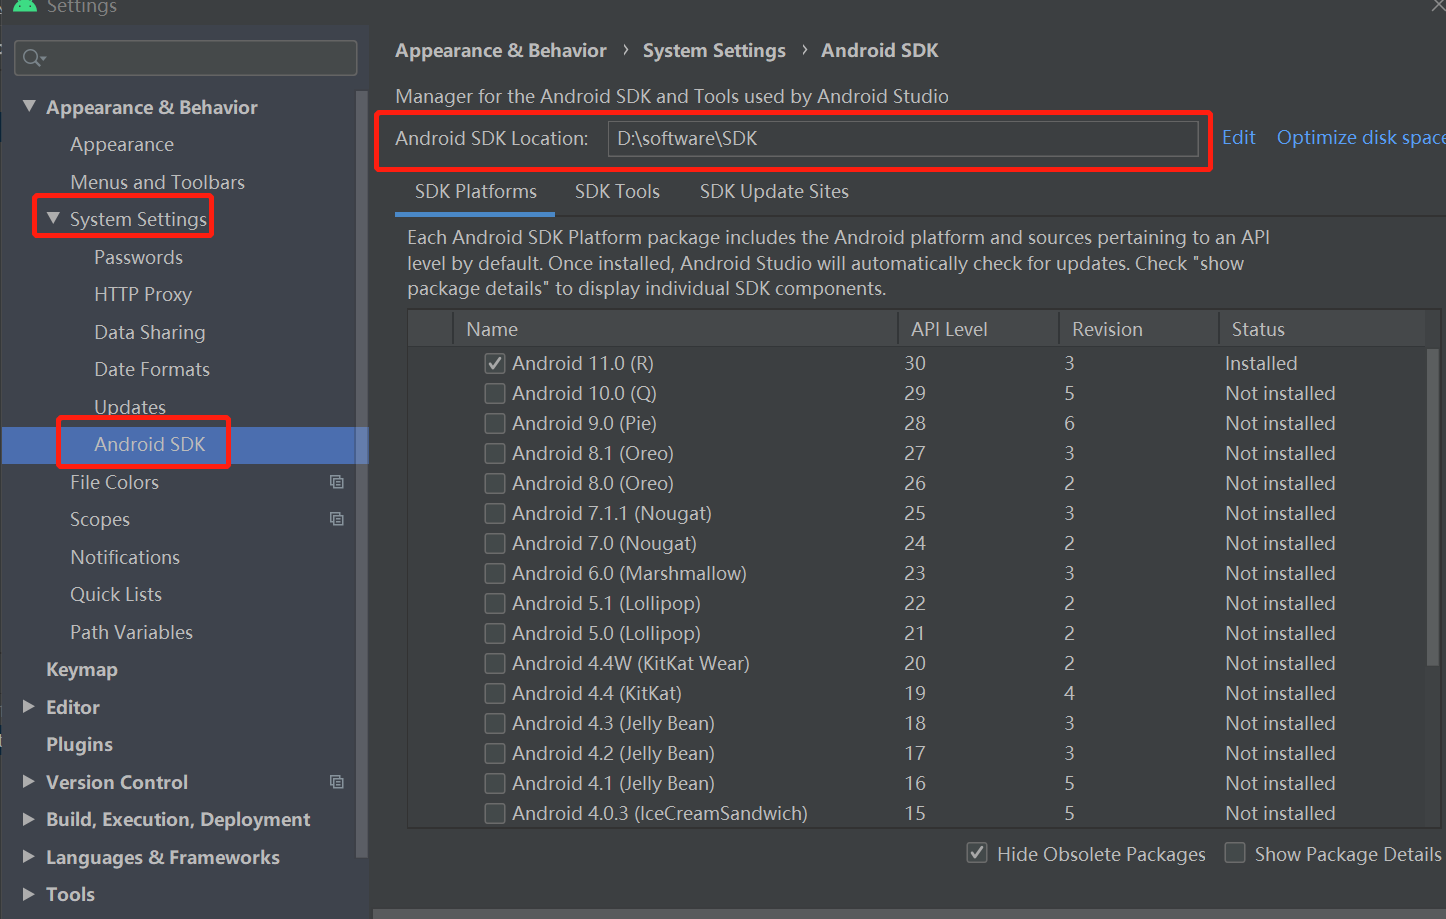
Task: Open Scopes settings
Action: (x=100, y=520)
